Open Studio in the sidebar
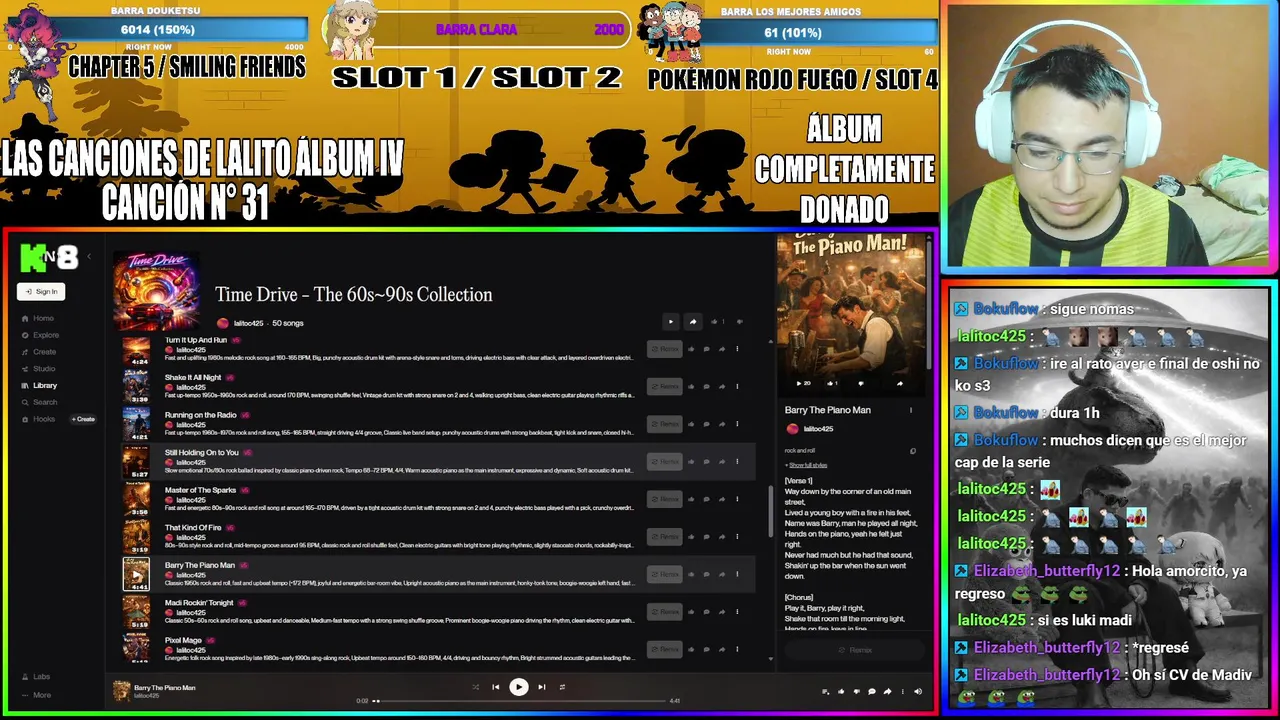 [38, 369]
